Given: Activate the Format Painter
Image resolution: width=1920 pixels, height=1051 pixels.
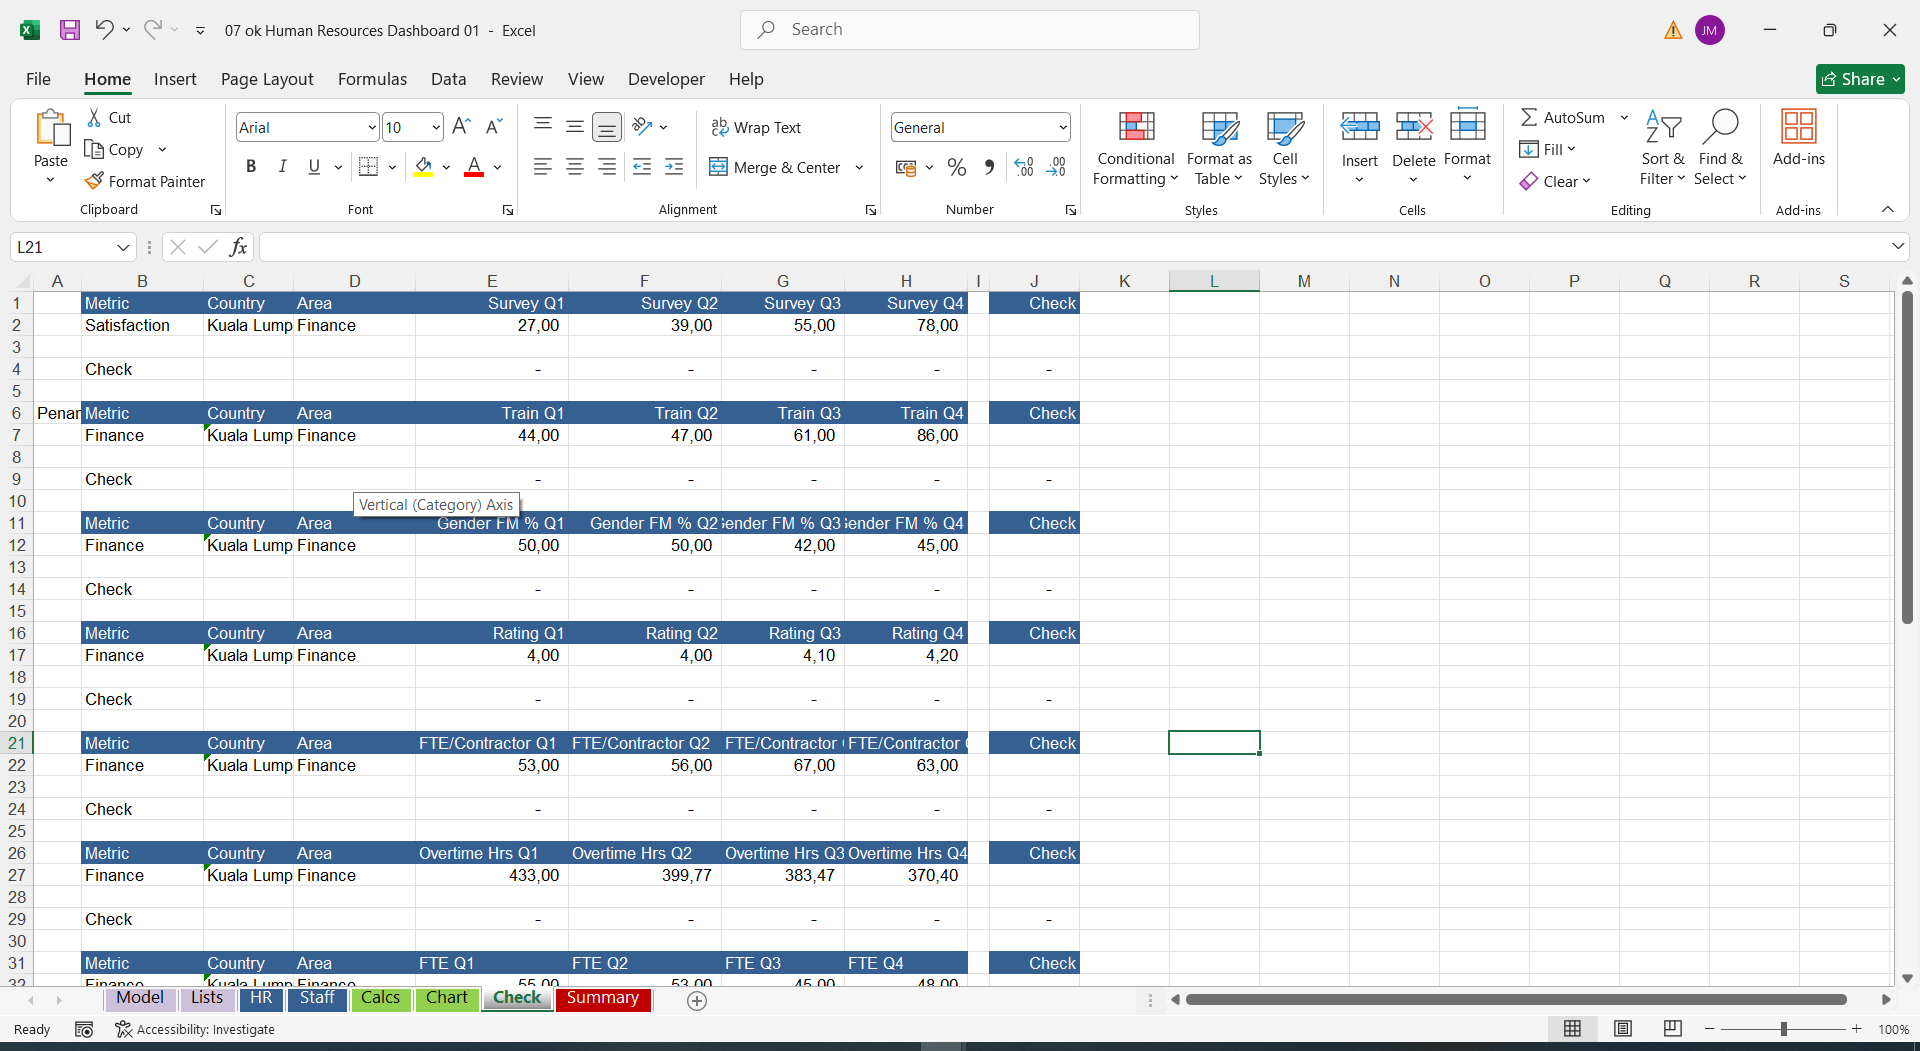Looking at the screenshot, I should coord(145,181).
